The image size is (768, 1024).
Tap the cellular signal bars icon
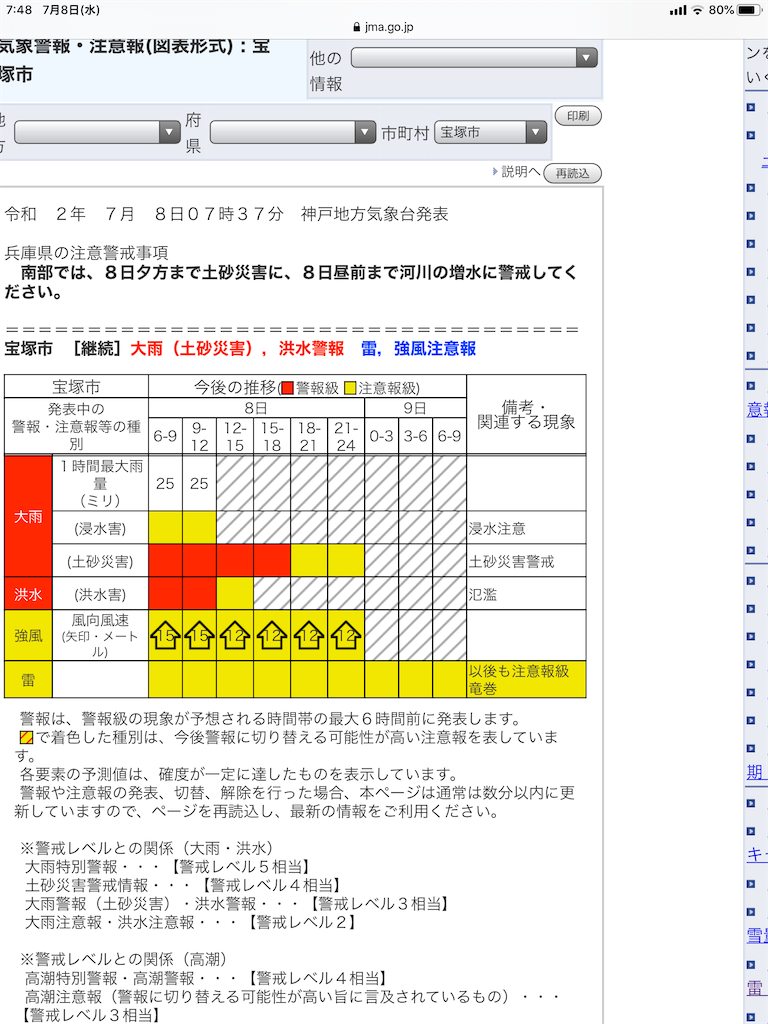coord(678,10)
